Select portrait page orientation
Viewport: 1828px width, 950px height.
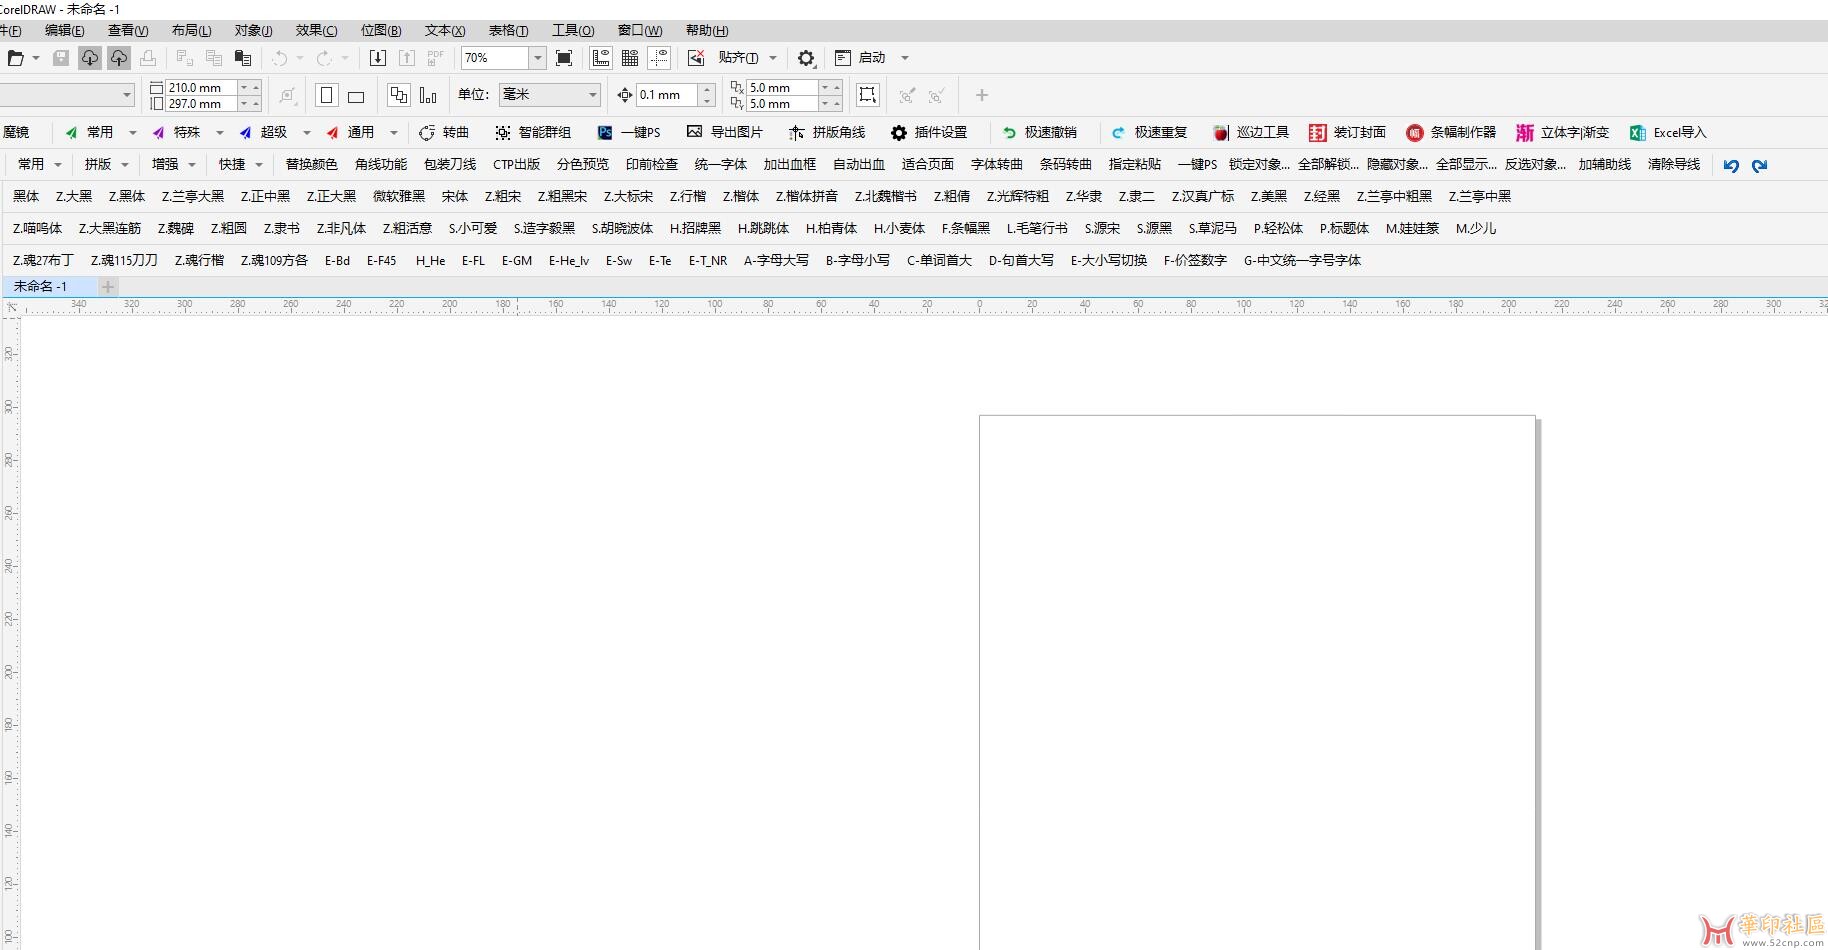(x=326, y=95)
